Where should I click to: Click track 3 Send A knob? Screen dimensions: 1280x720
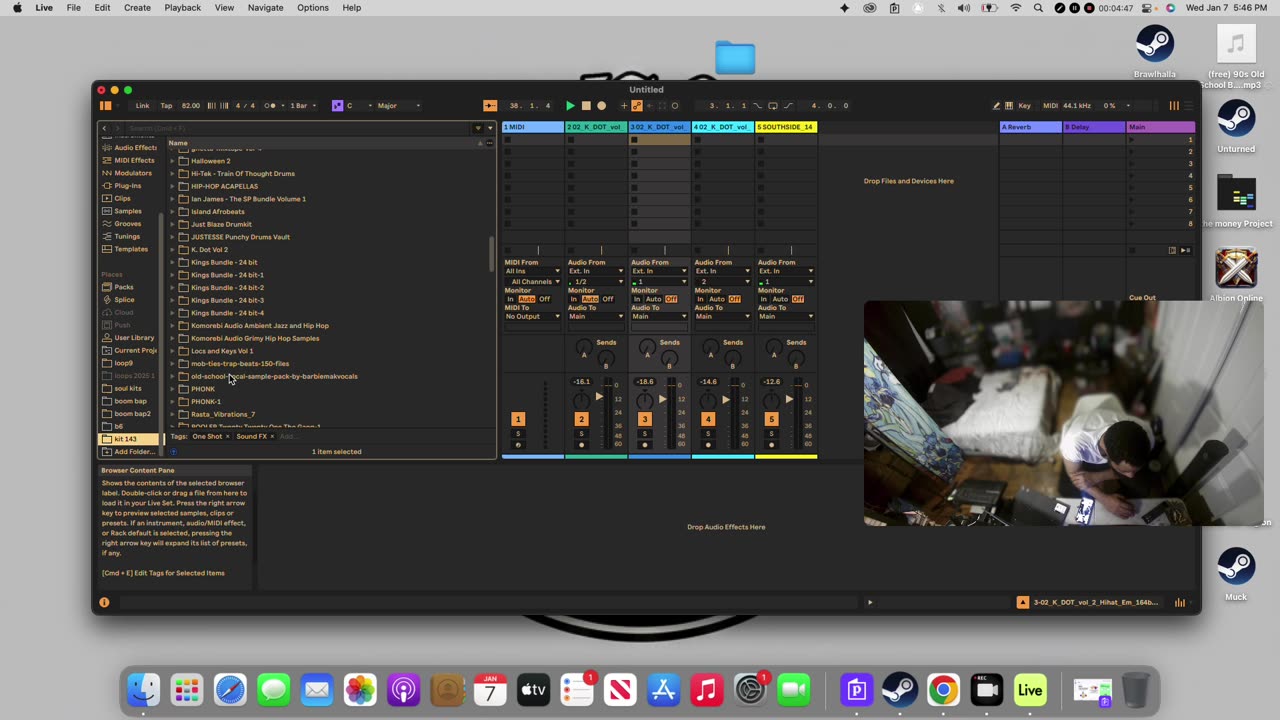click(647, 346)
